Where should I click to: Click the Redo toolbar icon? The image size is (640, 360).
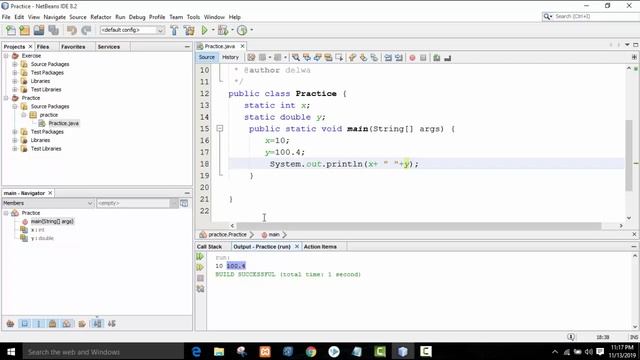tap(86, 30)
